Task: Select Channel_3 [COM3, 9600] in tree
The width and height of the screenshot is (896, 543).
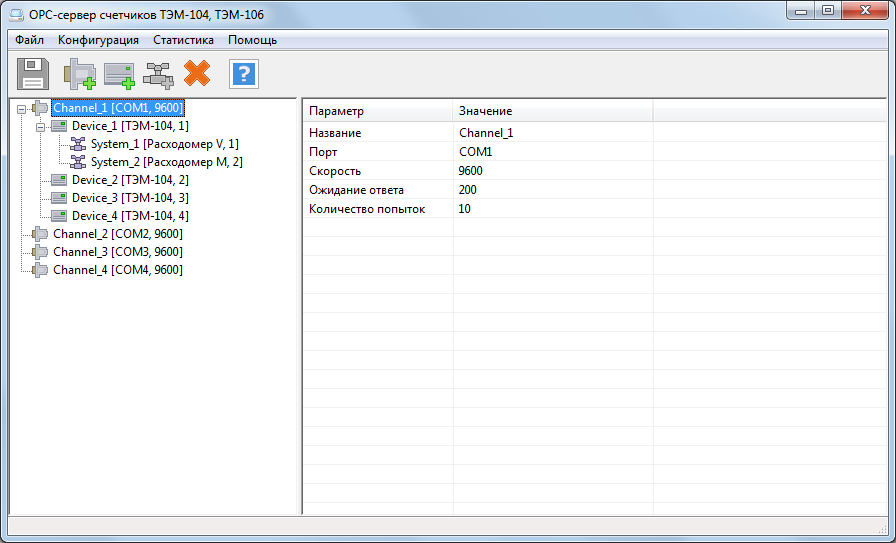Action: pos(118,252)
